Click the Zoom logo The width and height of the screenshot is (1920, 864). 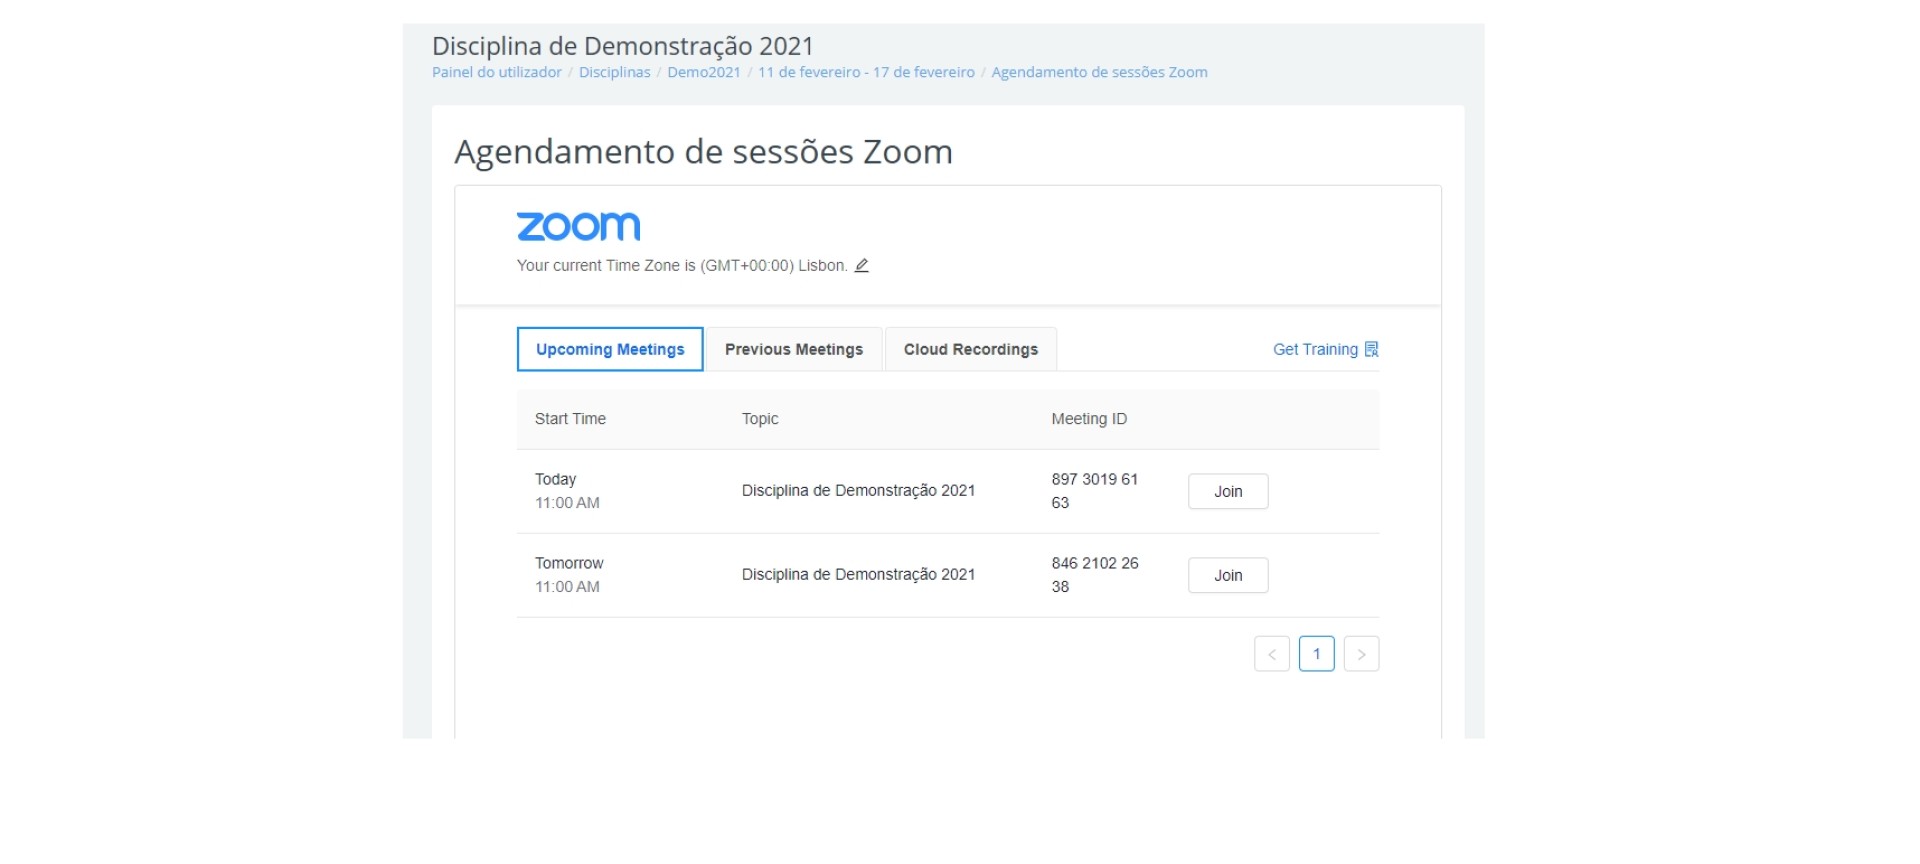pos(578,227)
